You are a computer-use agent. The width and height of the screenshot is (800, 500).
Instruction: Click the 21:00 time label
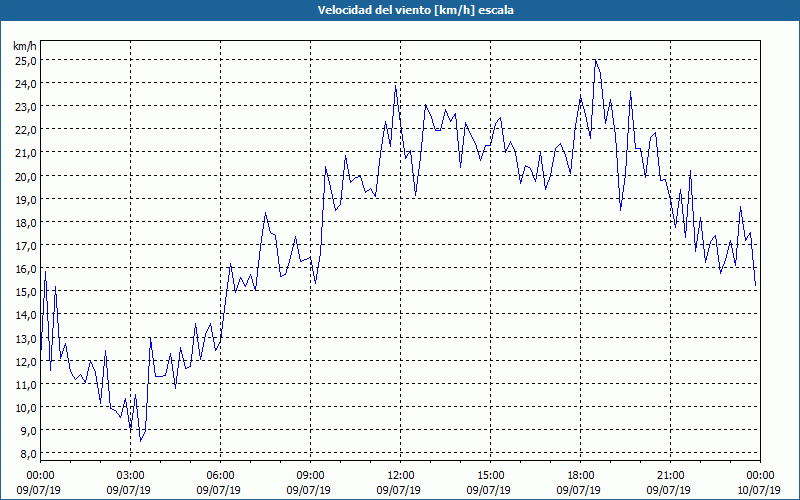(670, 476)
